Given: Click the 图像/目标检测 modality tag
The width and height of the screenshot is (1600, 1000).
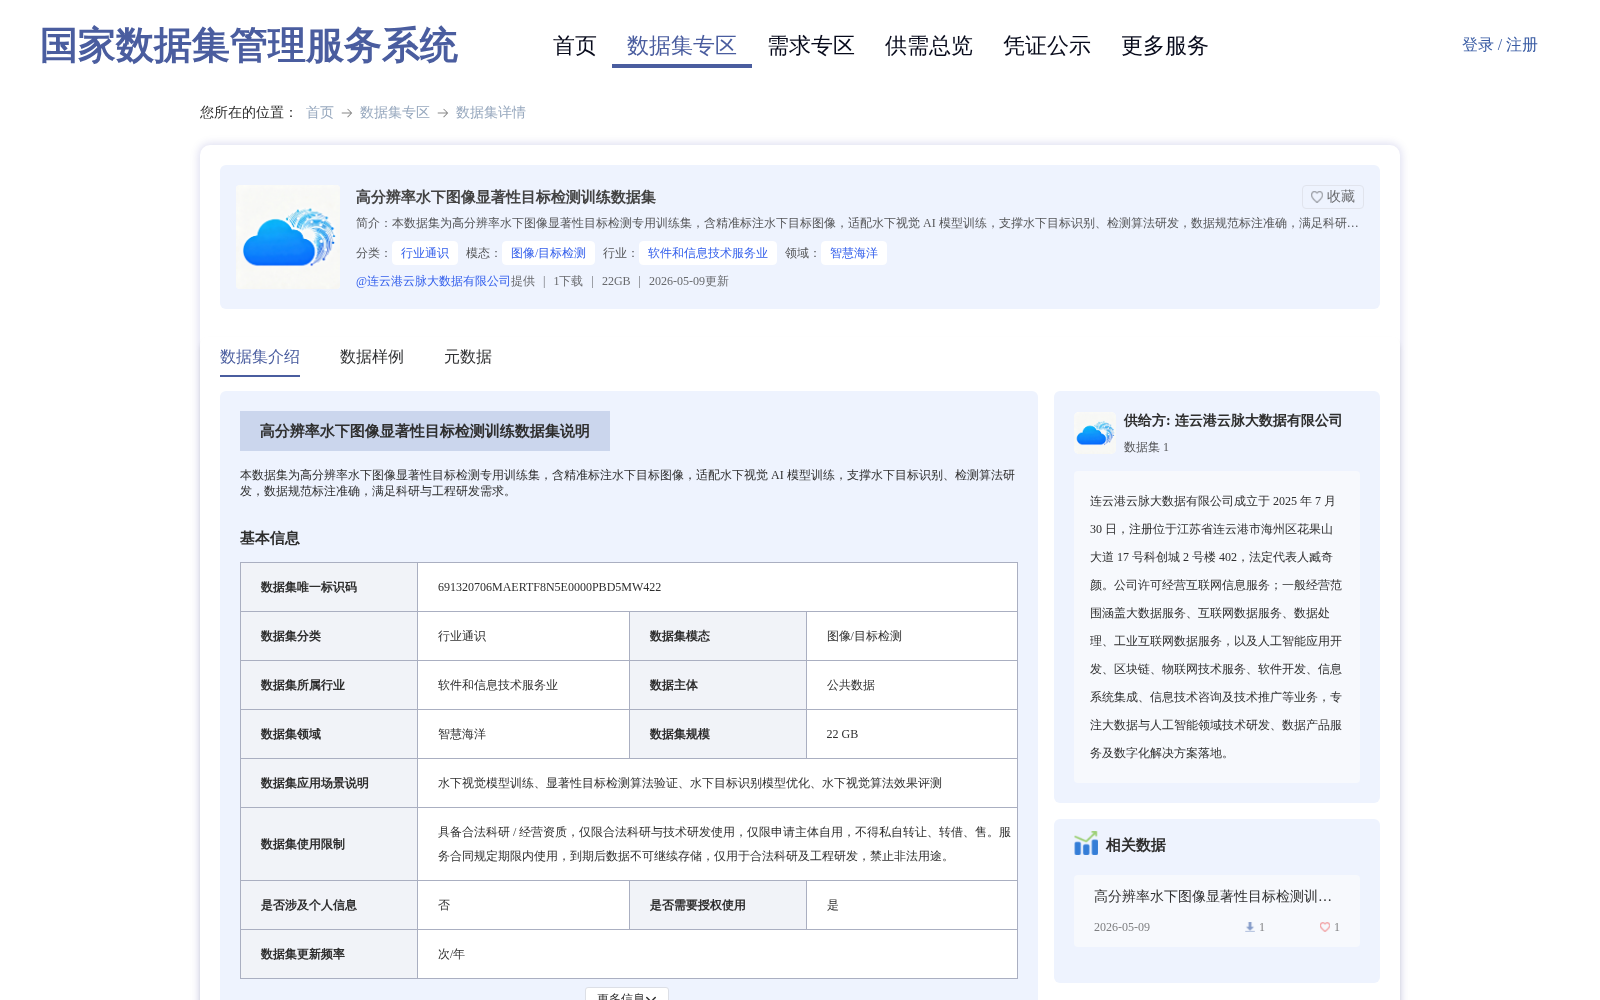Looking at the screenshot, I should coord(548,253).
